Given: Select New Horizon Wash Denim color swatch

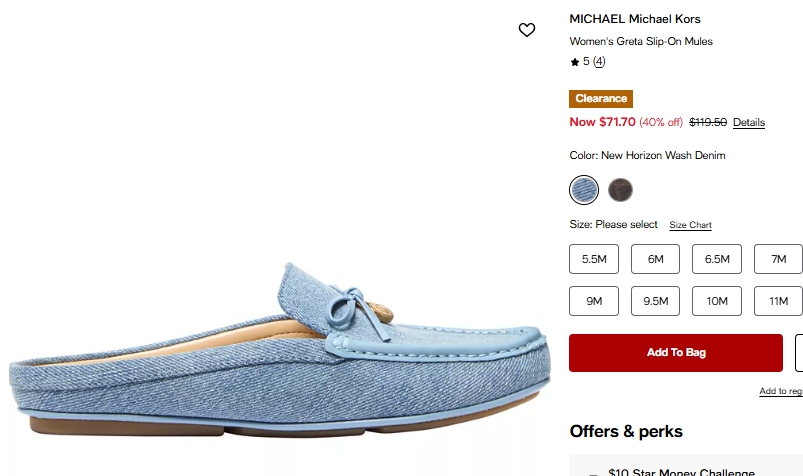Looking at the screenshot, I should tap(584, 190).
